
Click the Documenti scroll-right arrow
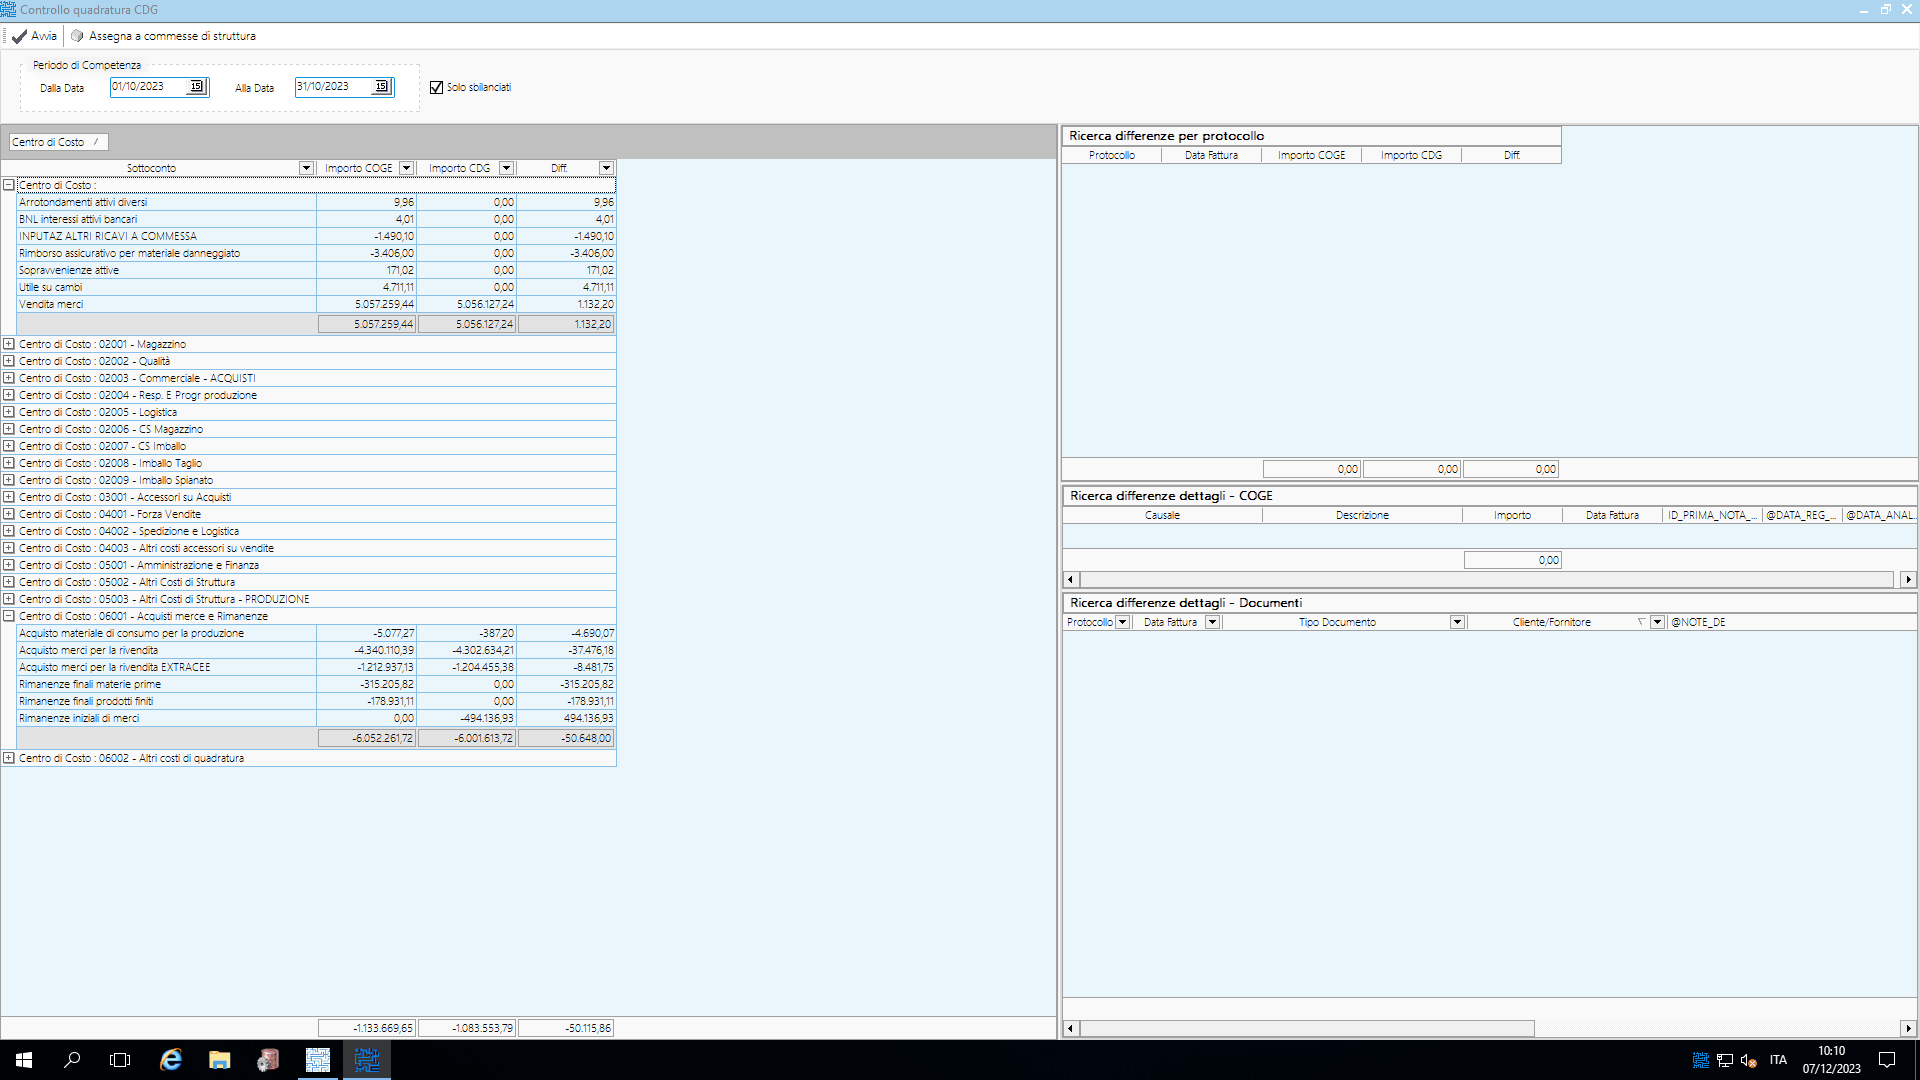[x=1908, y=1028]
